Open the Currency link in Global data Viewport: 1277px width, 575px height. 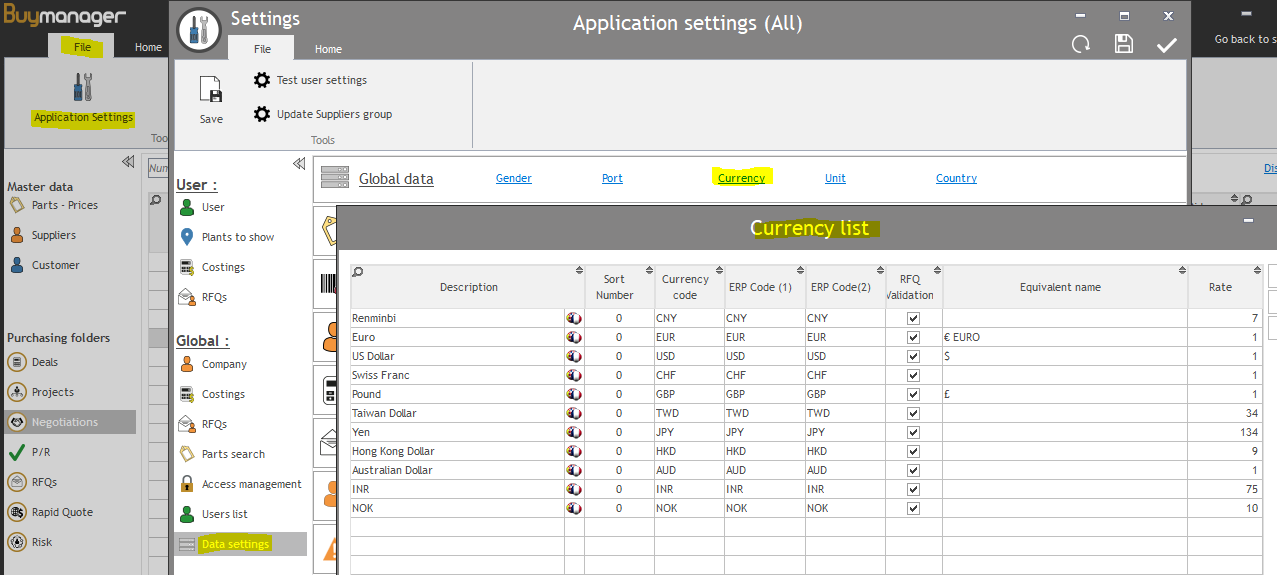(741, 178)
